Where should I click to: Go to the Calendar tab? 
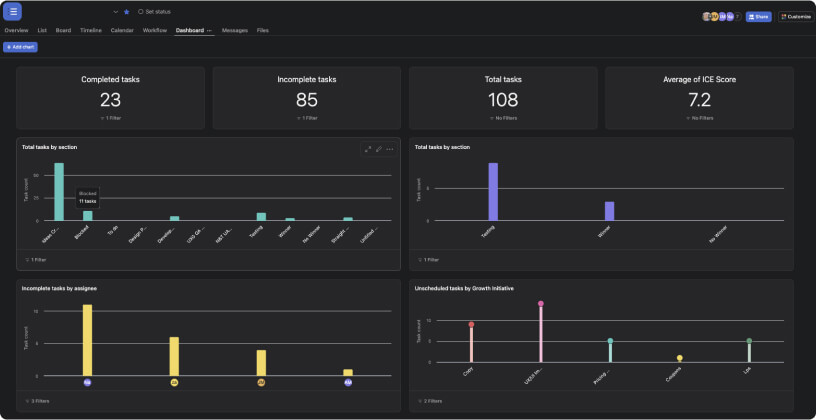point(122,31)
